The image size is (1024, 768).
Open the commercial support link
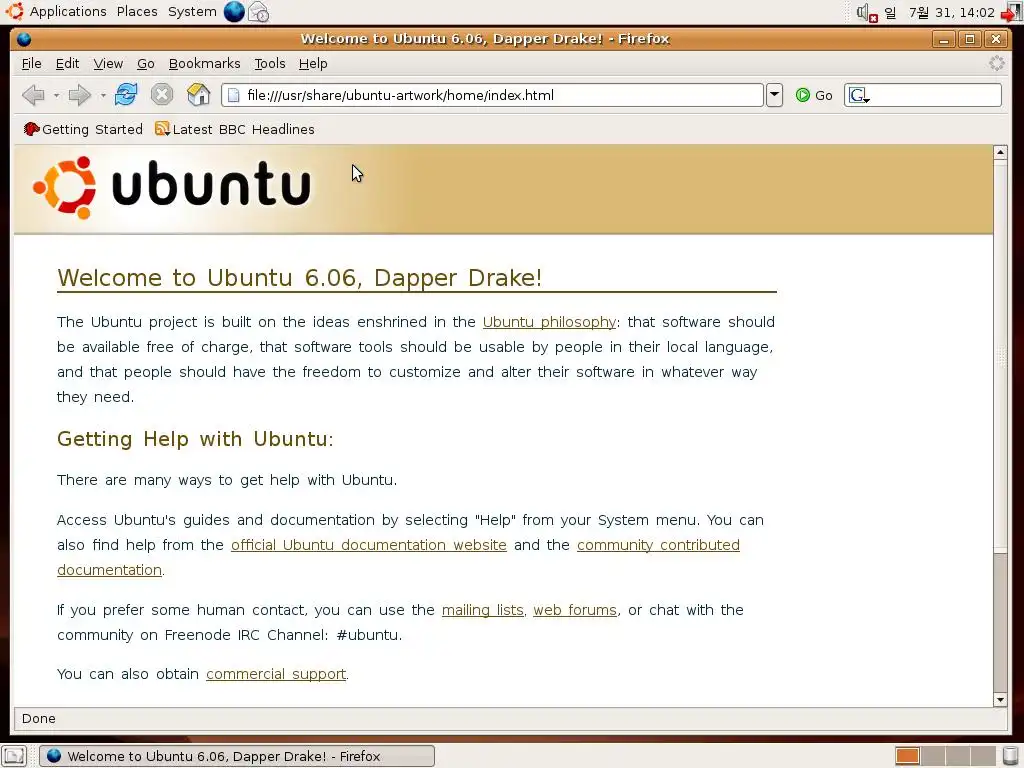click(276, 674)
